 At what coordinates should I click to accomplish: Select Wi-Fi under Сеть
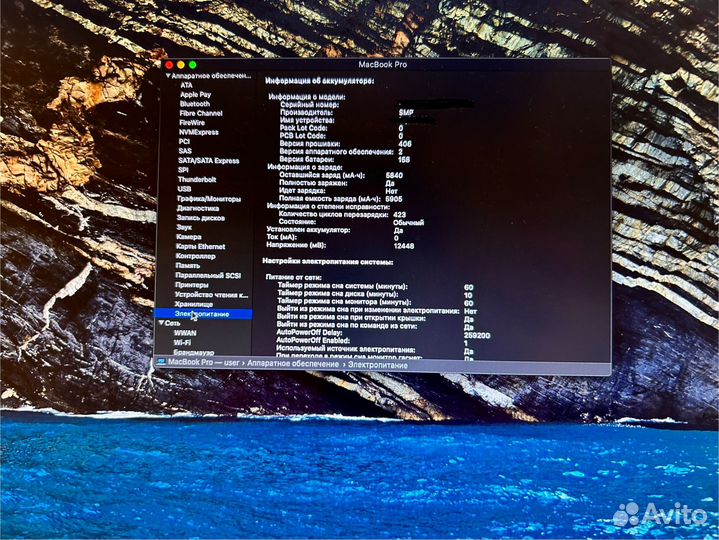182,342
